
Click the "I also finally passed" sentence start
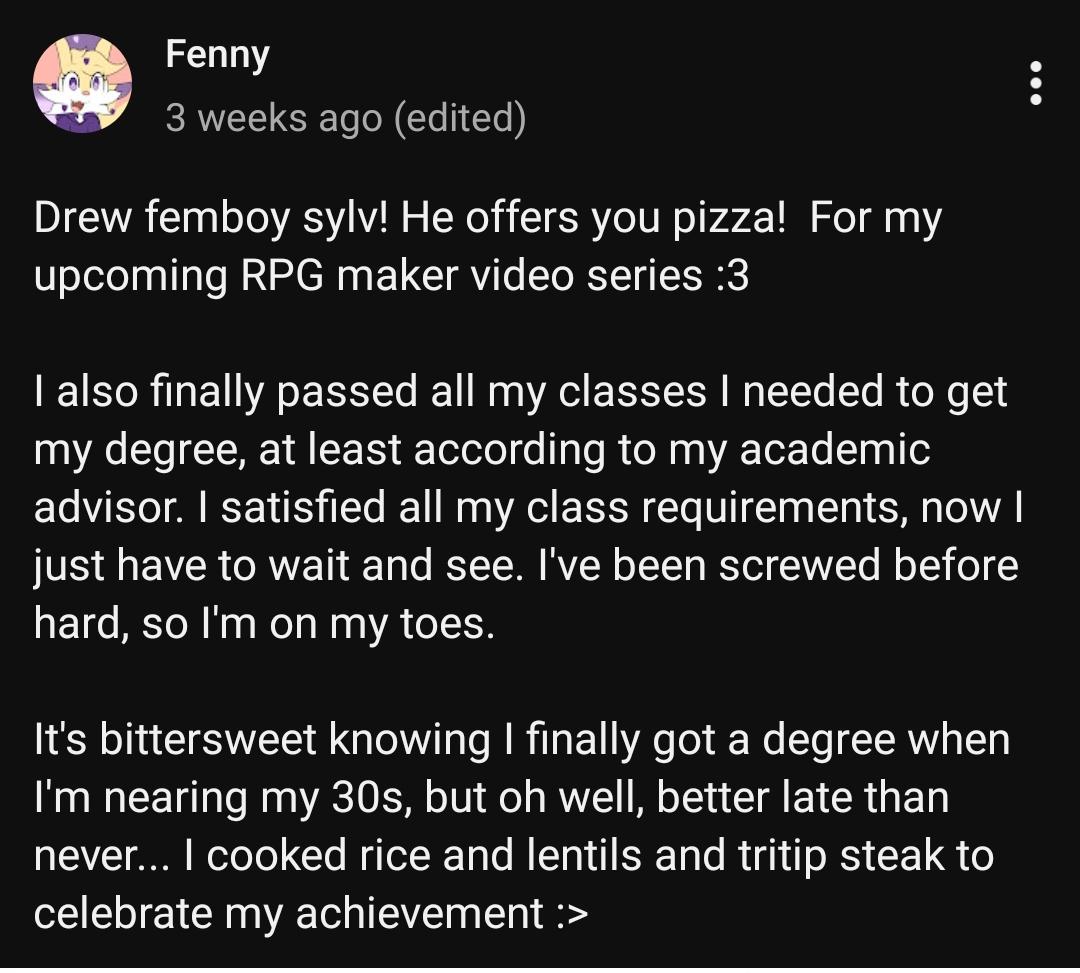[x=218, y=392]
